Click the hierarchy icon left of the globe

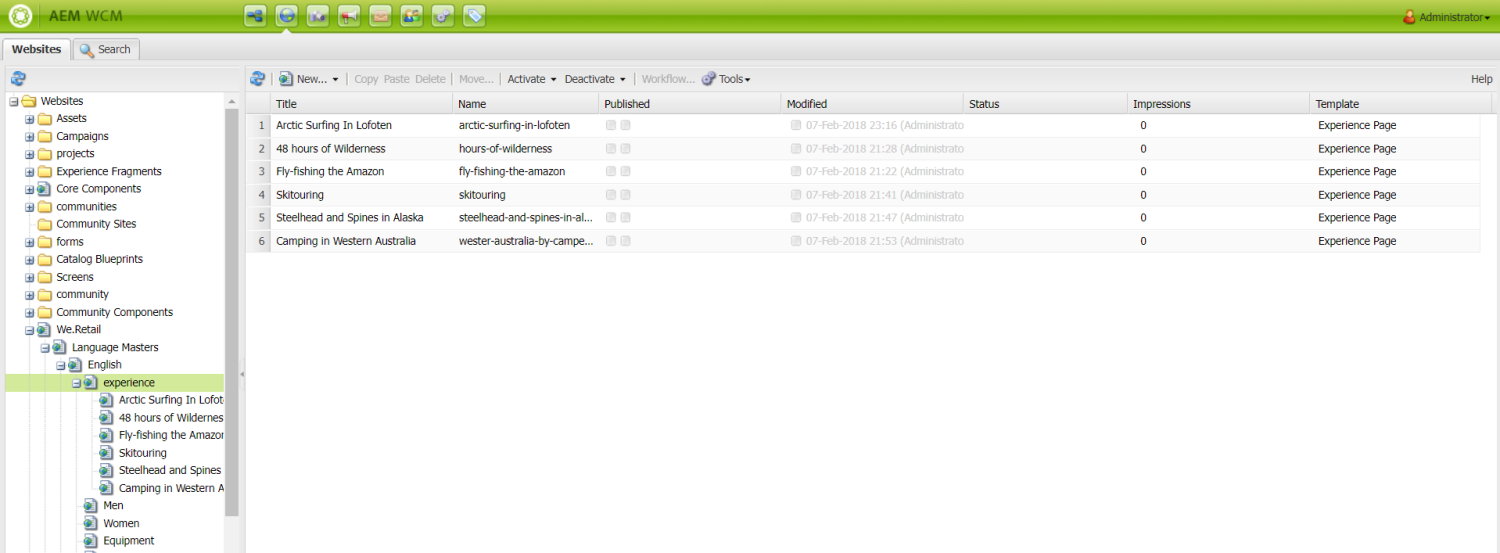[256, 16]
